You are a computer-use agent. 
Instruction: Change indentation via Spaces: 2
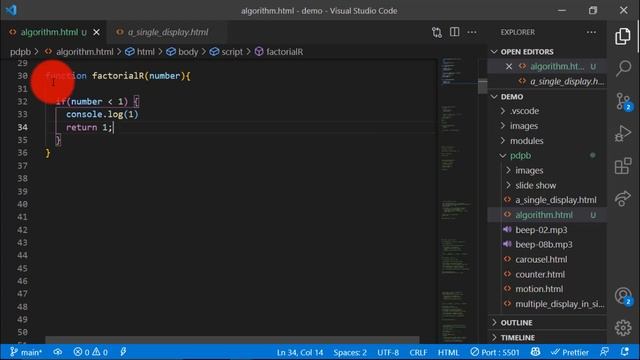(350, 352)
